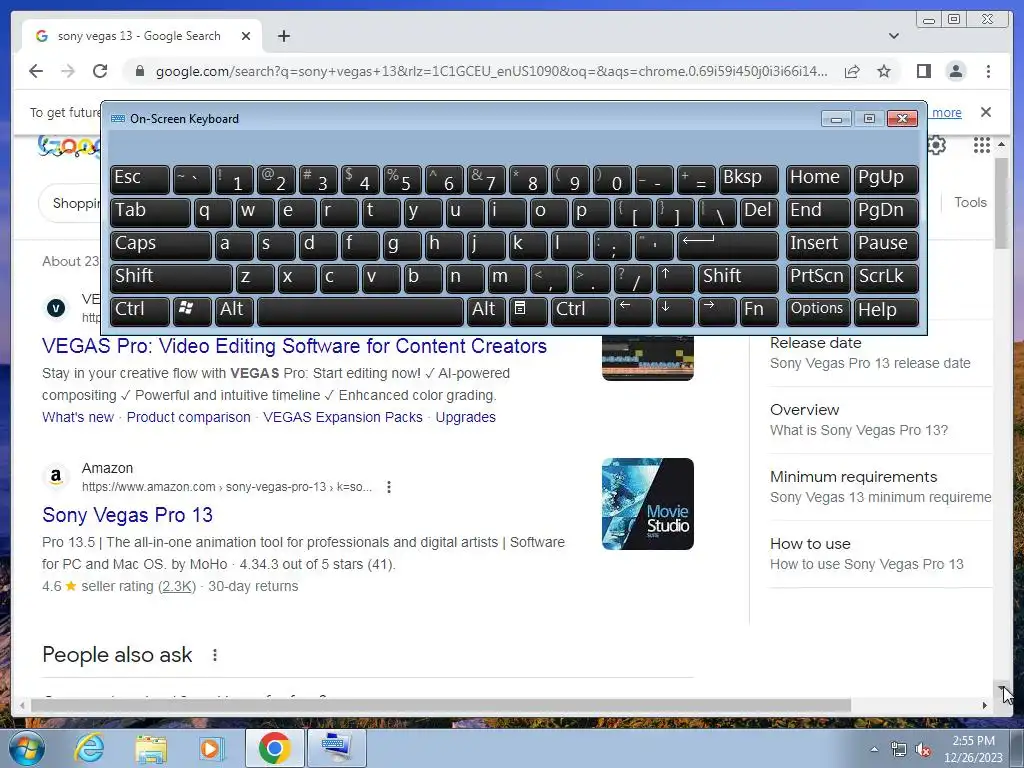This screenshot has width=1024, height=768.
Task: Toggle ScrLk key on keyboard
Action: [x=886, y=278]
